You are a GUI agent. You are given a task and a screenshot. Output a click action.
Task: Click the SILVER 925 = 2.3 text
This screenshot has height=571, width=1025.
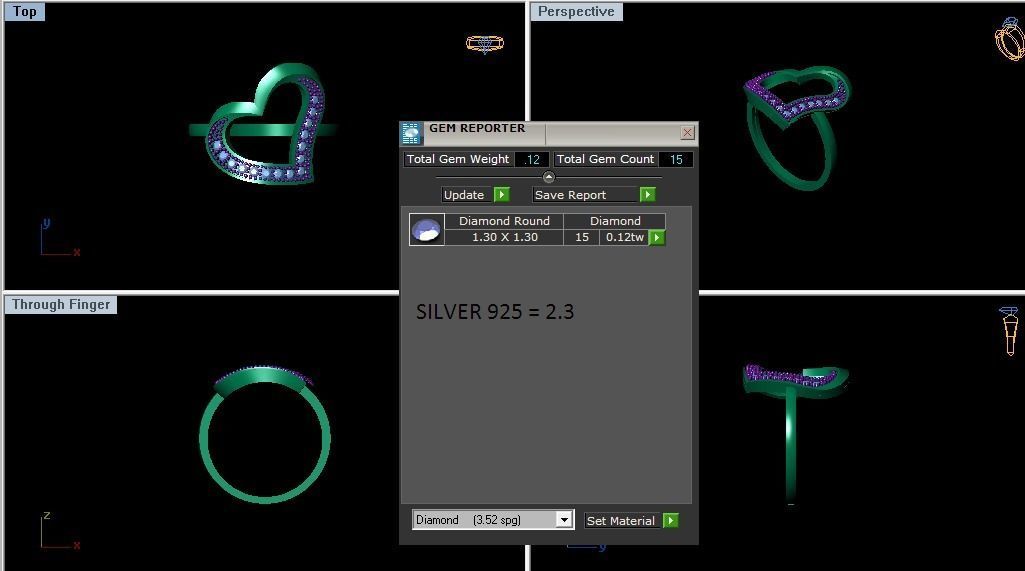point(495,312)
